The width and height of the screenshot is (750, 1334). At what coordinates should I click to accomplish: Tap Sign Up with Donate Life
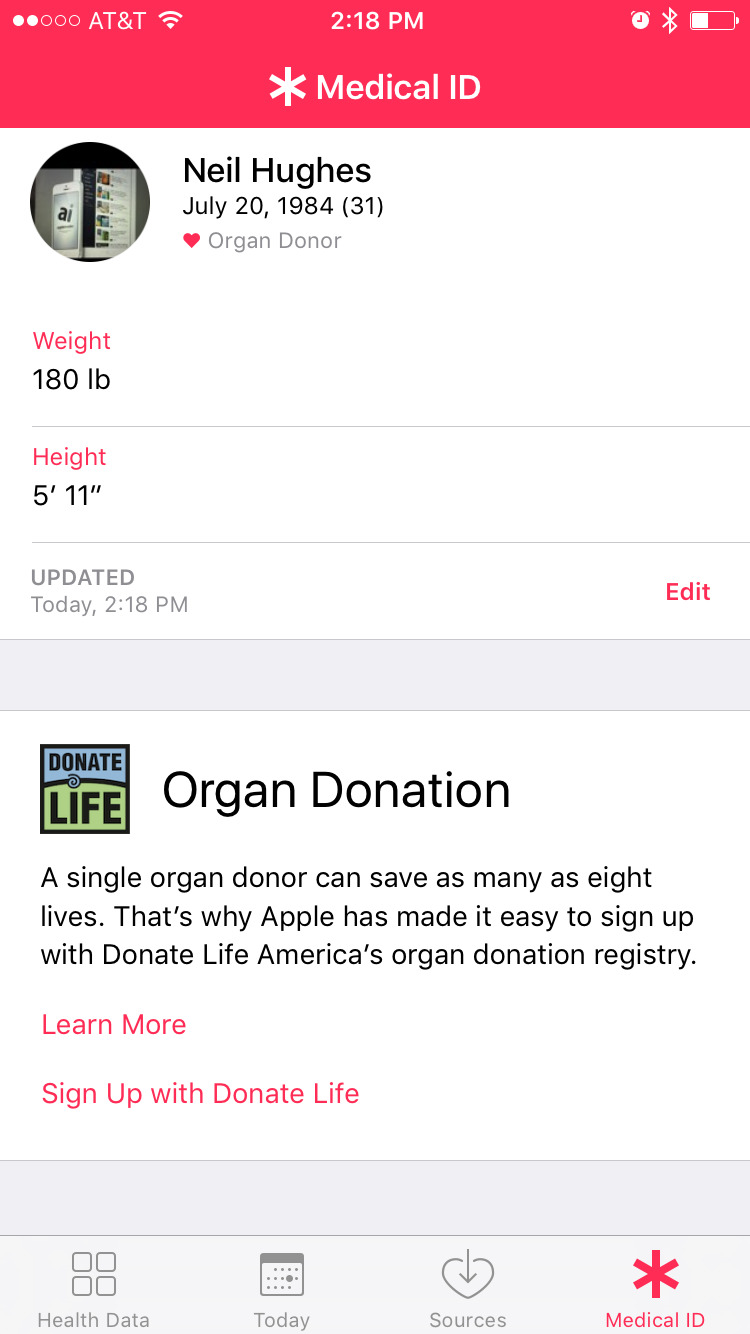coord(200,1093)
